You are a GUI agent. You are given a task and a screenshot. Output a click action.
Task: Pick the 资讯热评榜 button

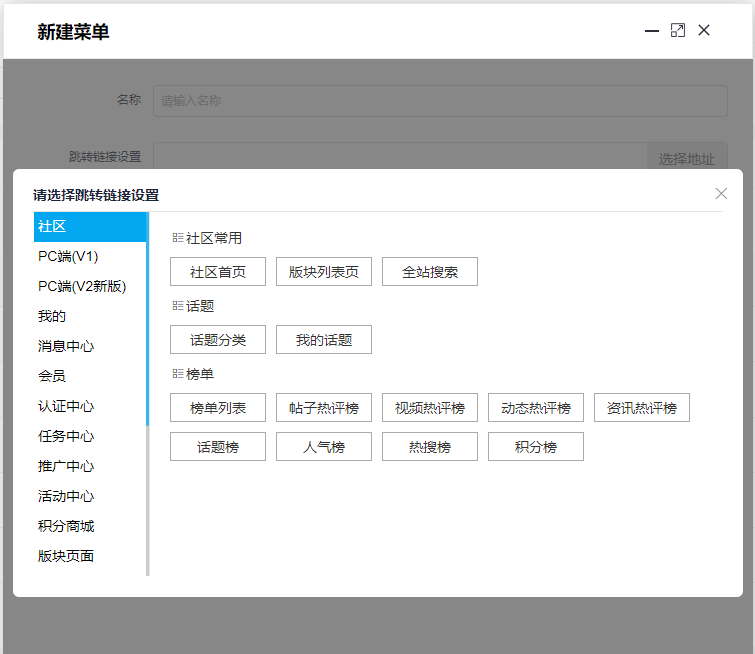point(642,407)
